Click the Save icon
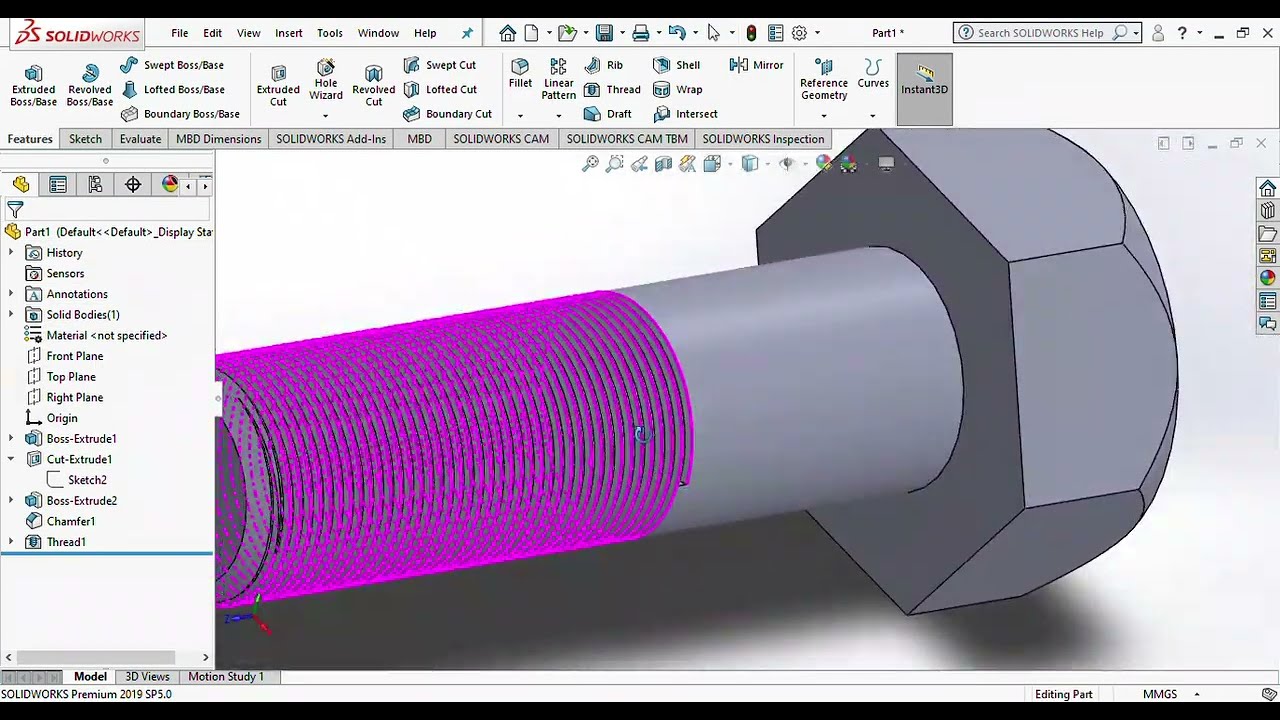 coord(604,33)
